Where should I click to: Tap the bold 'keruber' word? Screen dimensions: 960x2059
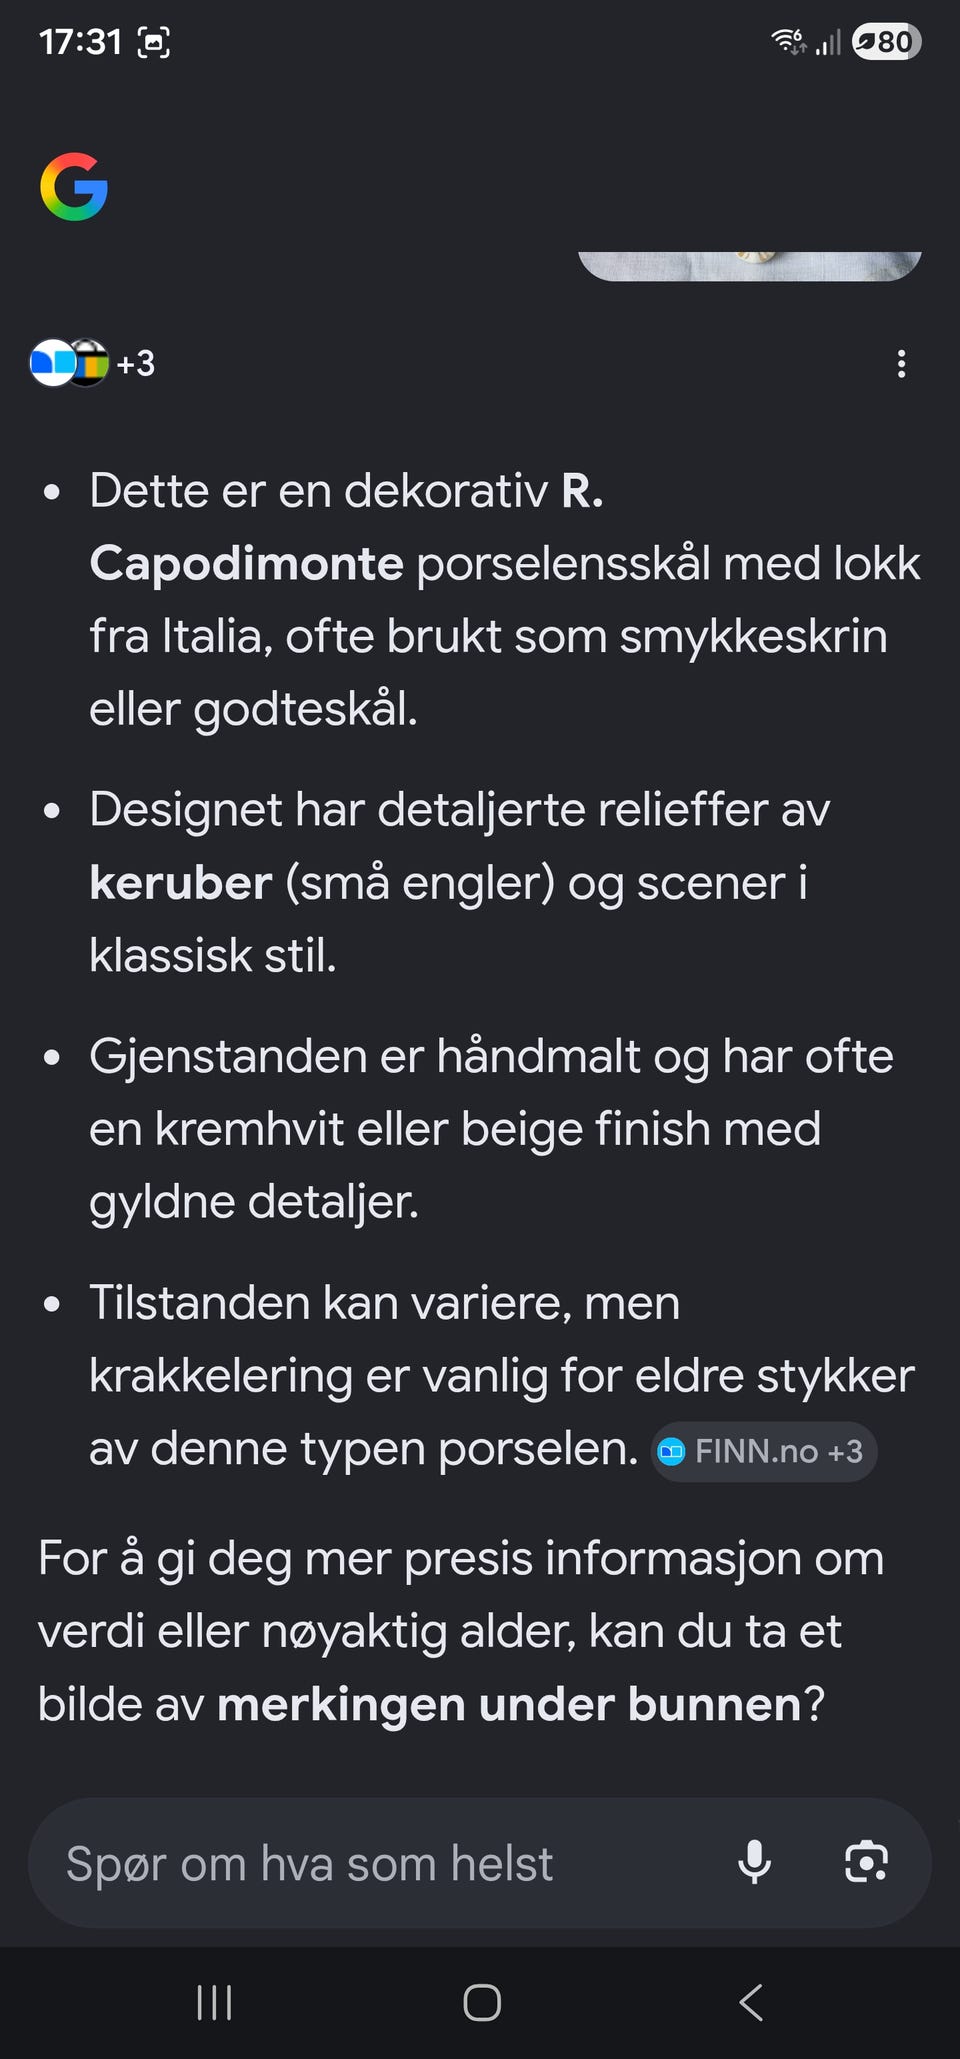click(x=181, y=883)
